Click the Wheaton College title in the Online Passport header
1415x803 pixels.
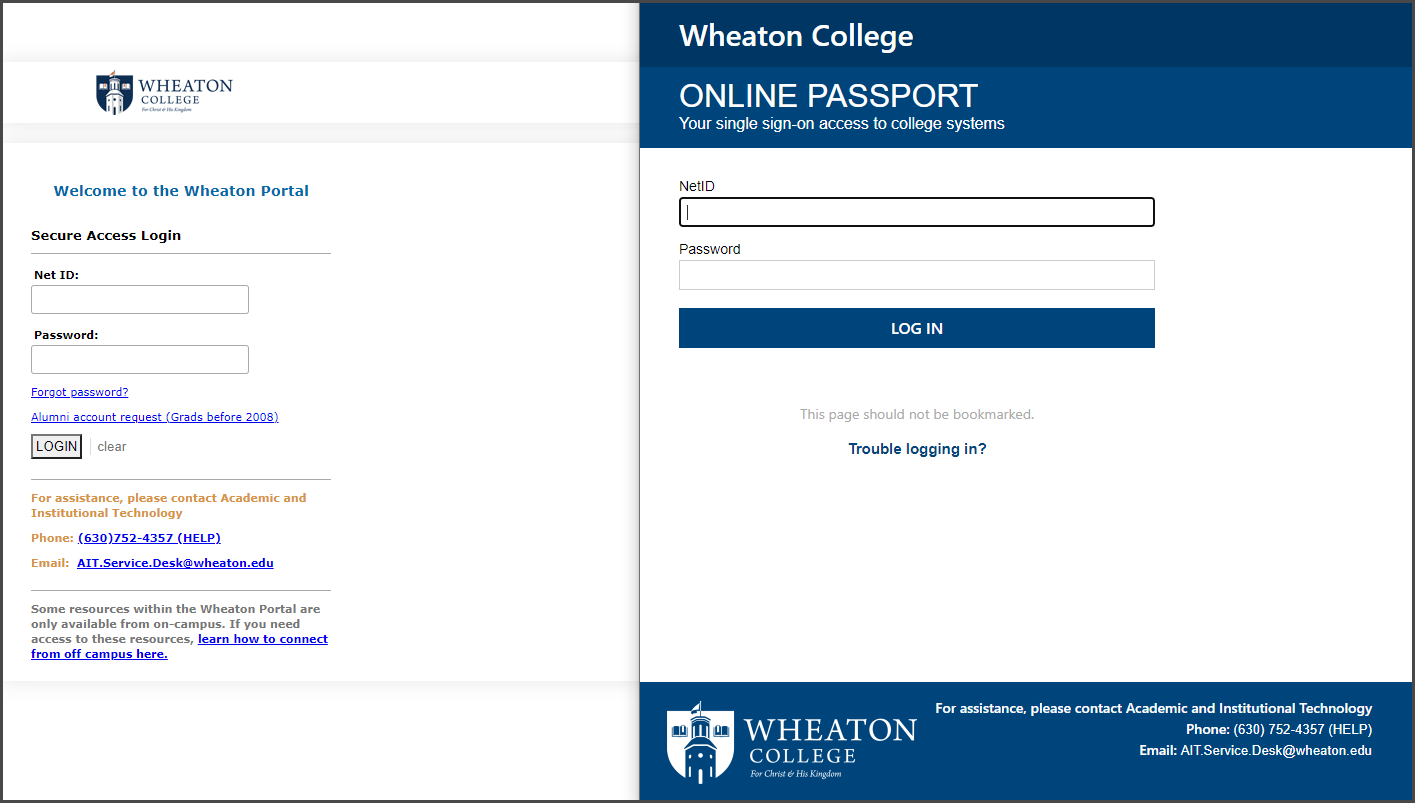click(796, 36)
